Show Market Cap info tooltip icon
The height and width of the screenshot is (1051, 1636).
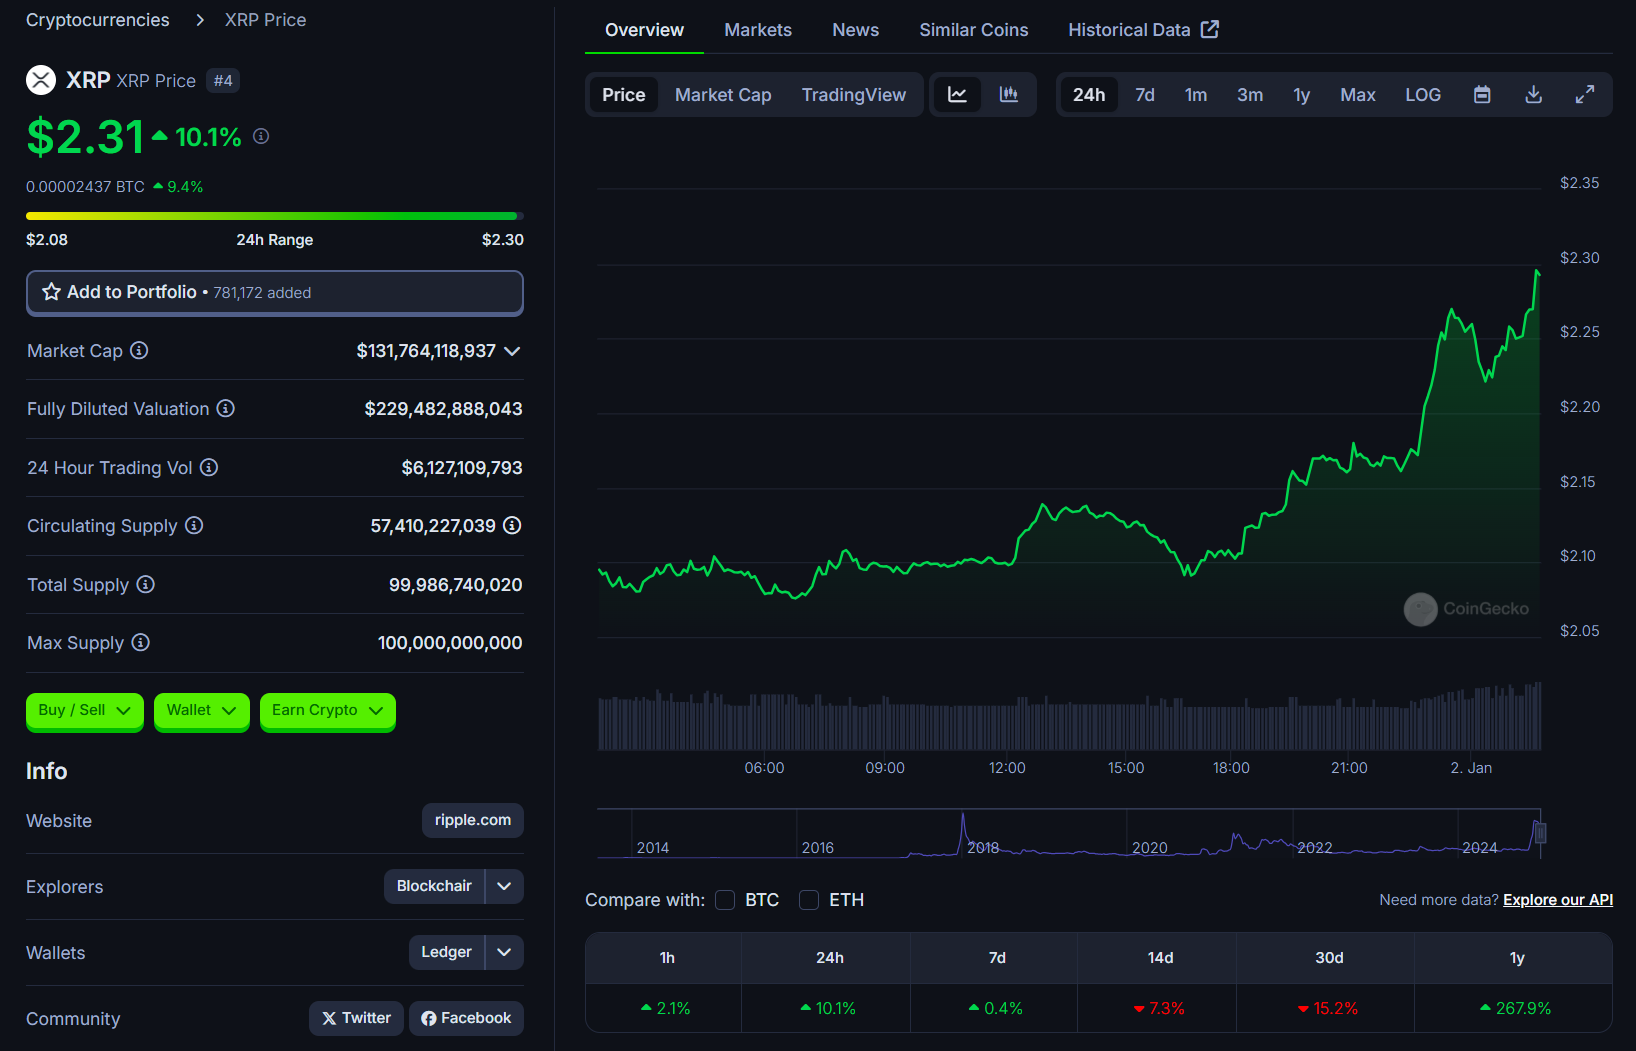pos(139,350)
